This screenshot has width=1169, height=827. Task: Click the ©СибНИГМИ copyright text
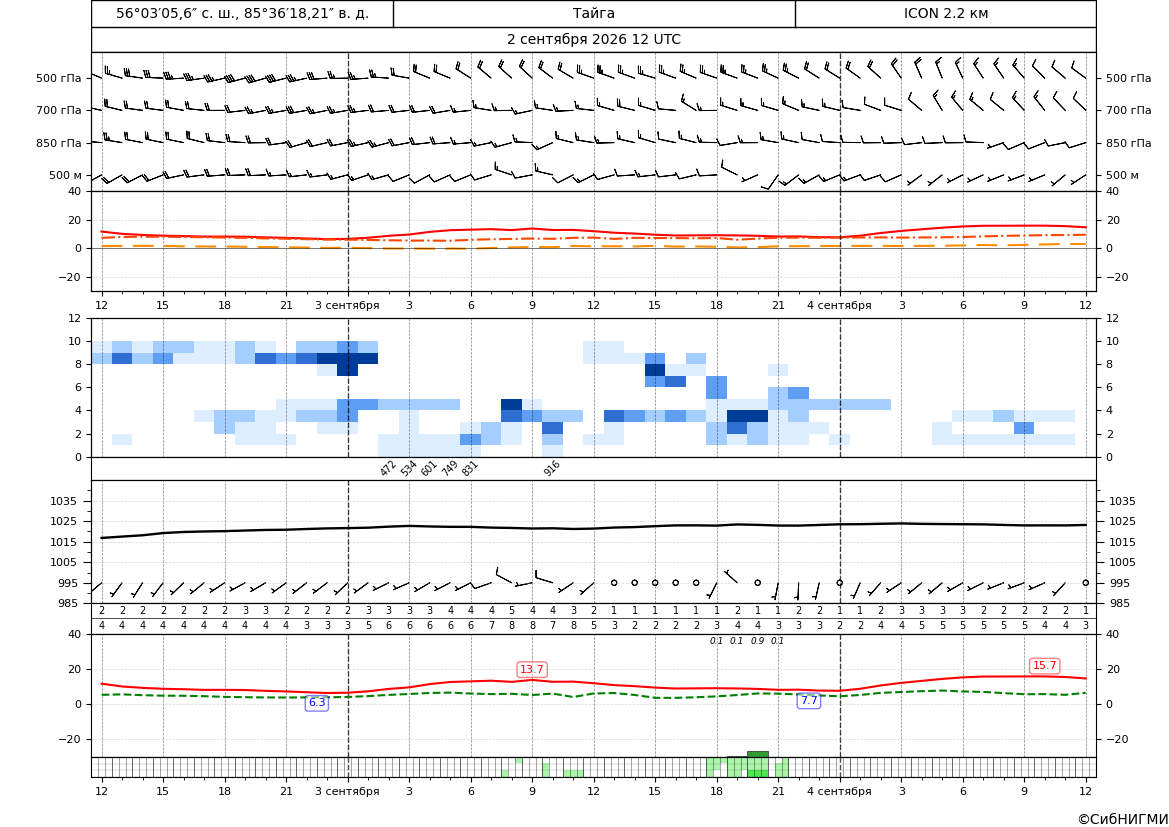[1123, 819]
